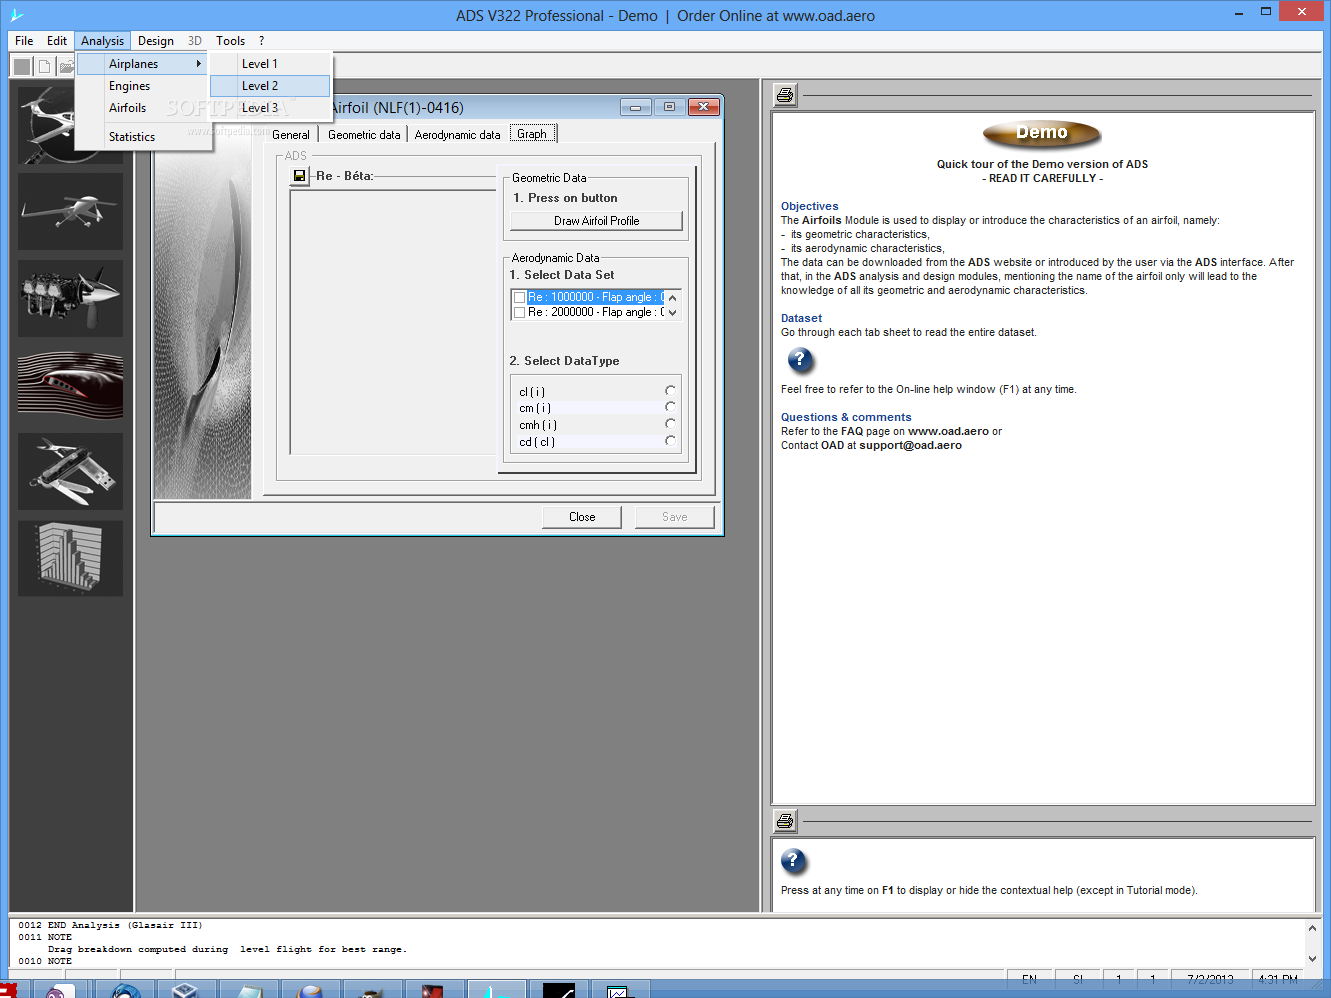Click the Objectives heading in tour panel
The width and height of the screenshot is (1331, 998).
click(810, 206)
